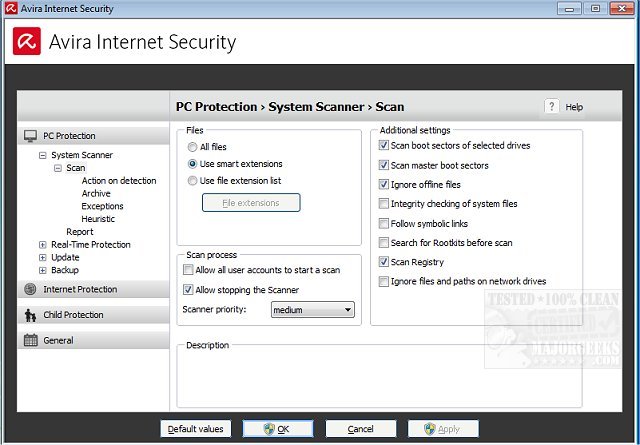Uncheck Allow stopping the Scanner
The image size is (640, 445).
click(x=188, y=290)
